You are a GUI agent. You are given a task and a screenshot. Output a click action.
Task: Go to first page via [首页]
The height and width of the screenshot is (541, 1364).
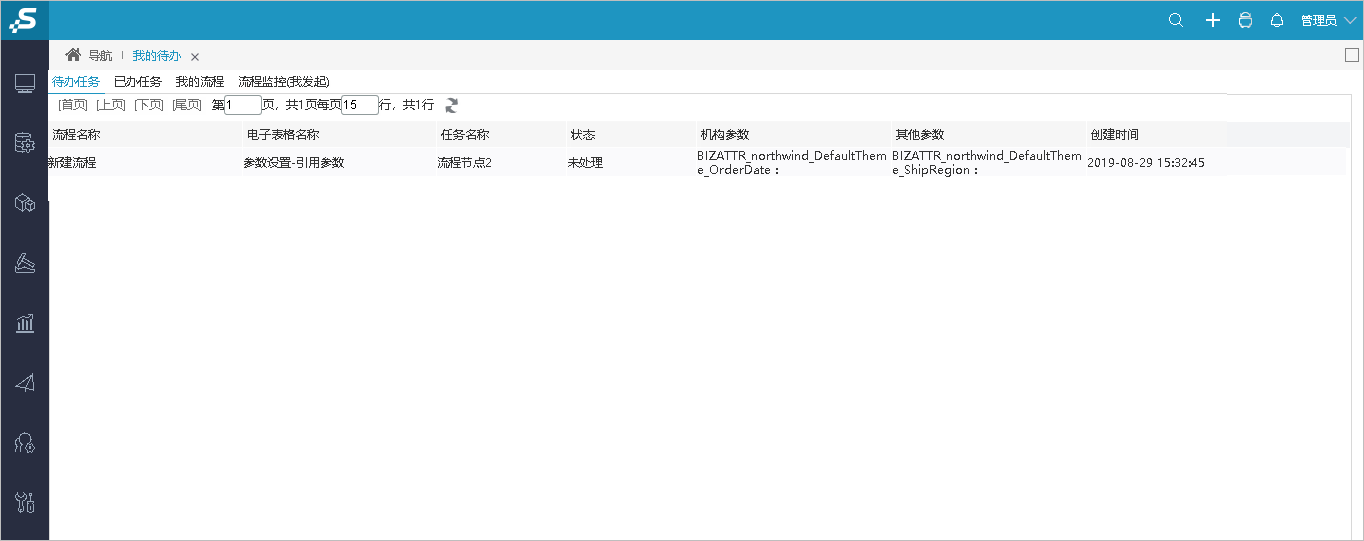(73, 105)
